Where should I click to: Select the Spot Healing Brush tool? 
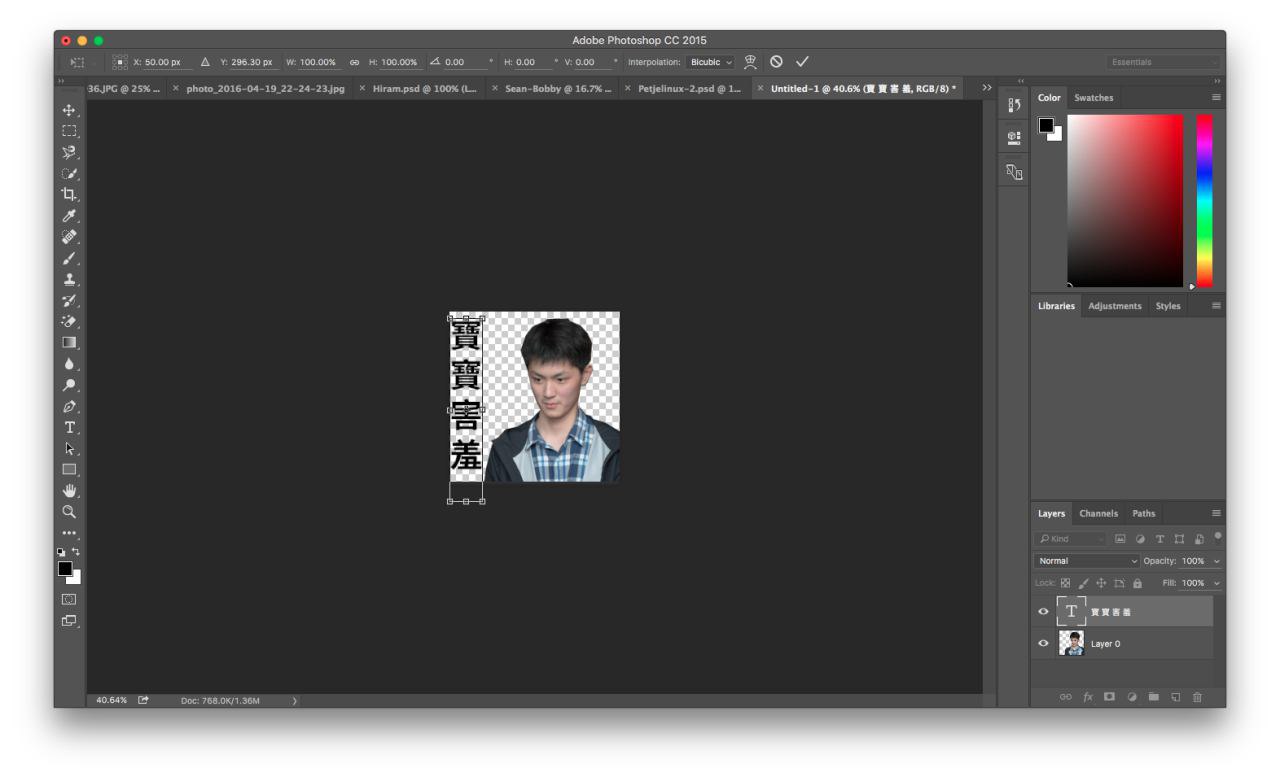pos(69,237)
